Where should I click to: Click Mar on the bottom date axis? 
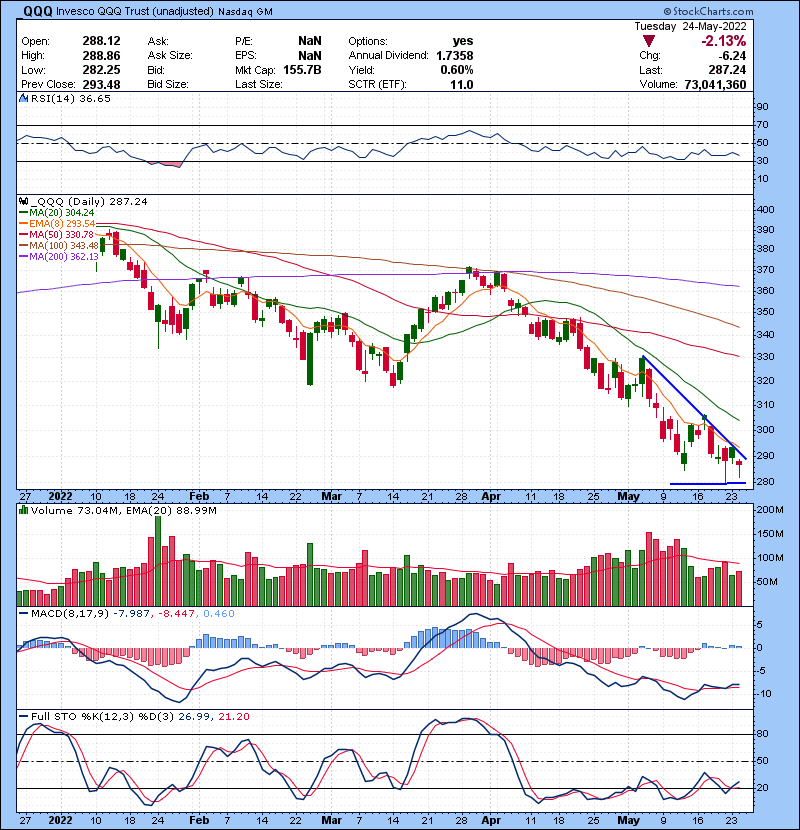coord(331,820)
